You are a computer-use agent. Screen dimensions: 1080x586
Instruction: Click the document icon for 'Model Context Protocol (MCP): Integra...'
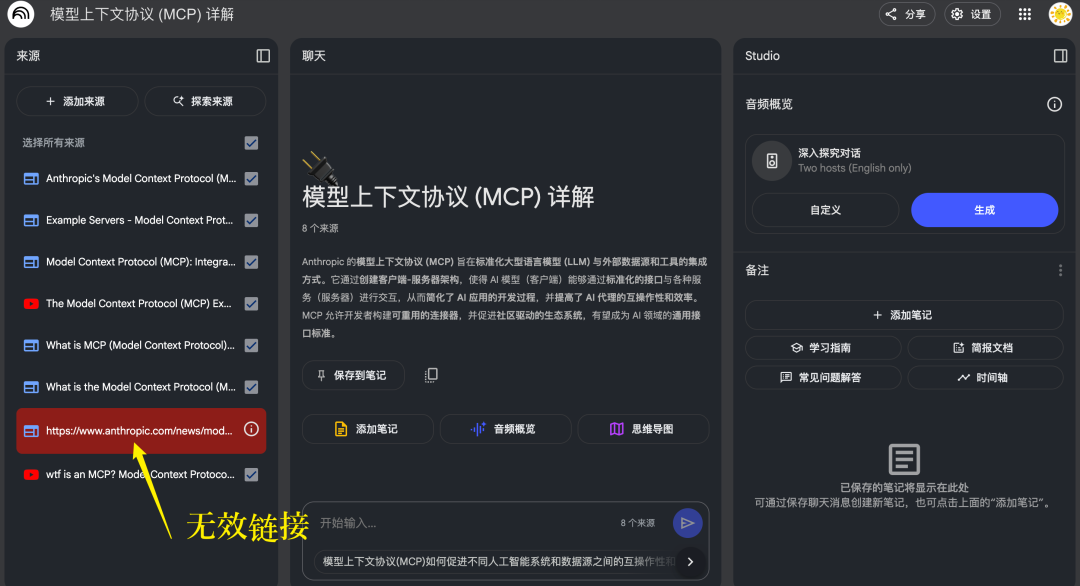31,262
